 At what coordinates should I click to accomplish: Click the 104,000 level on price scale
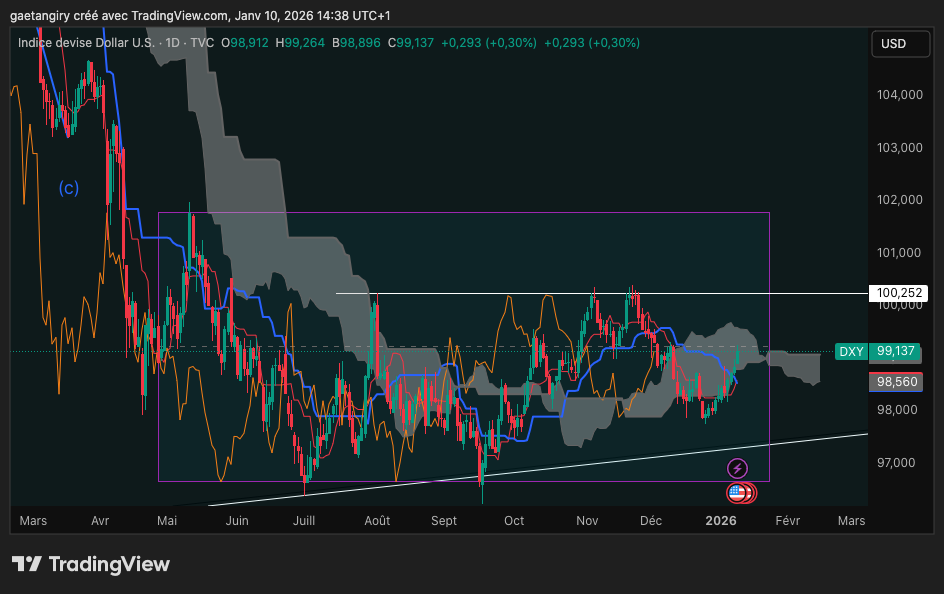[899, 95]
